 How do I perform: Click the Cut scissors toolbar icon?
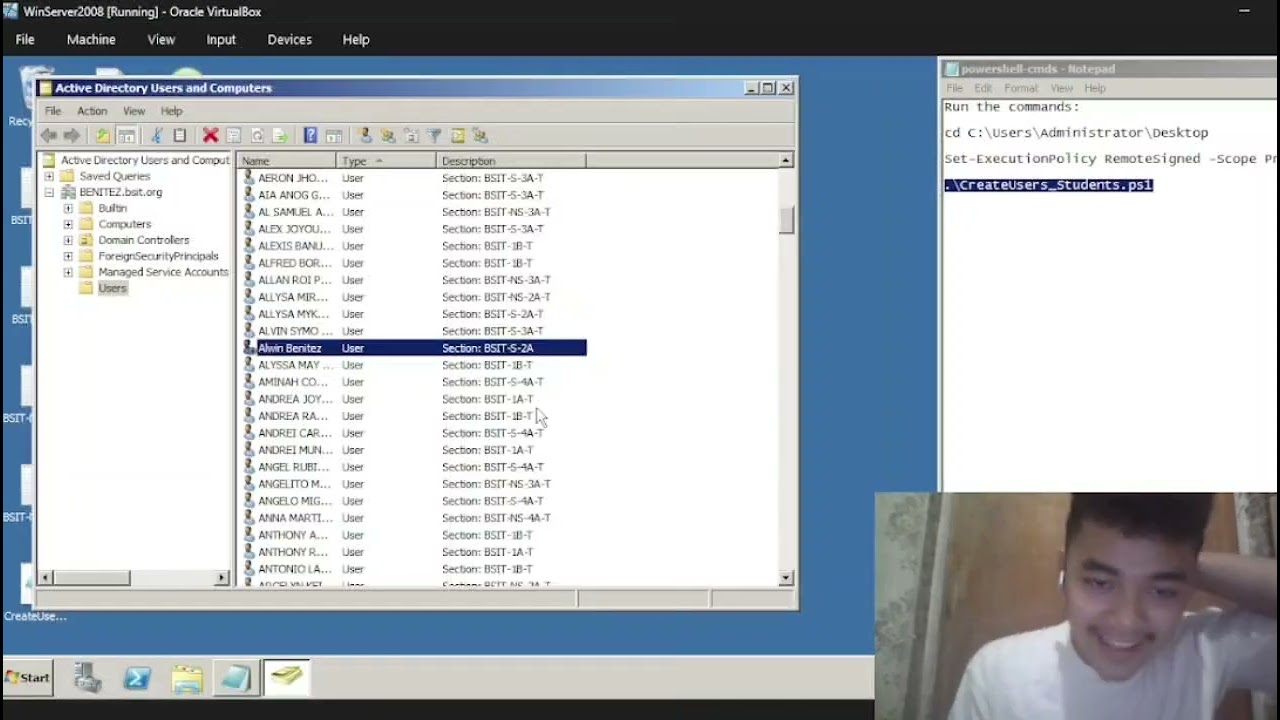point(156,135)
